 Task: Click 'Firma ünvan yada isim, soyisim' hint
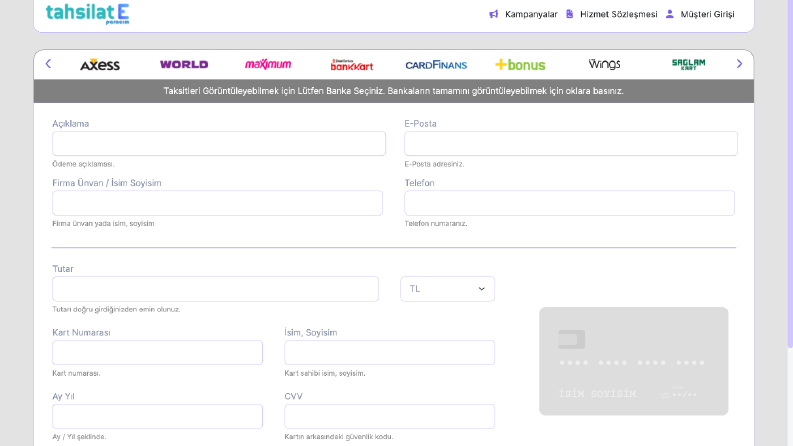103,224
